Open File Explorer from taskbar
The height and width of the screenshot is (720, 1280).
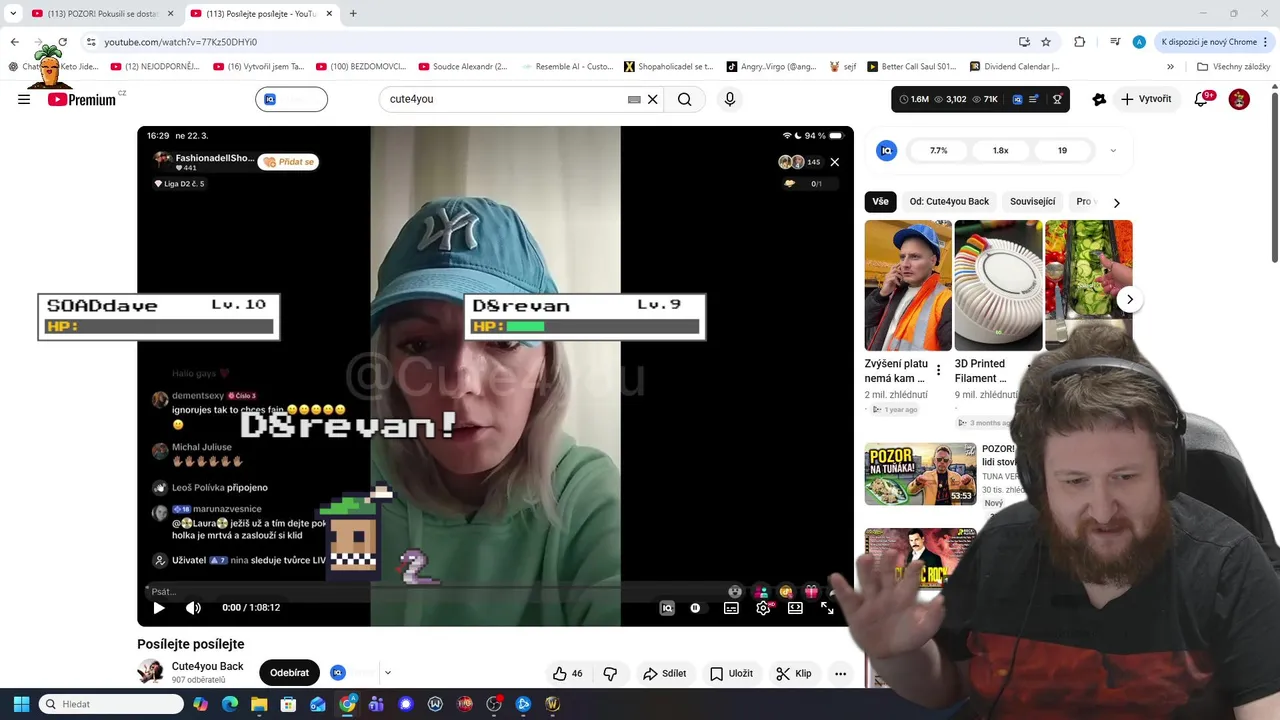[259, 704]
